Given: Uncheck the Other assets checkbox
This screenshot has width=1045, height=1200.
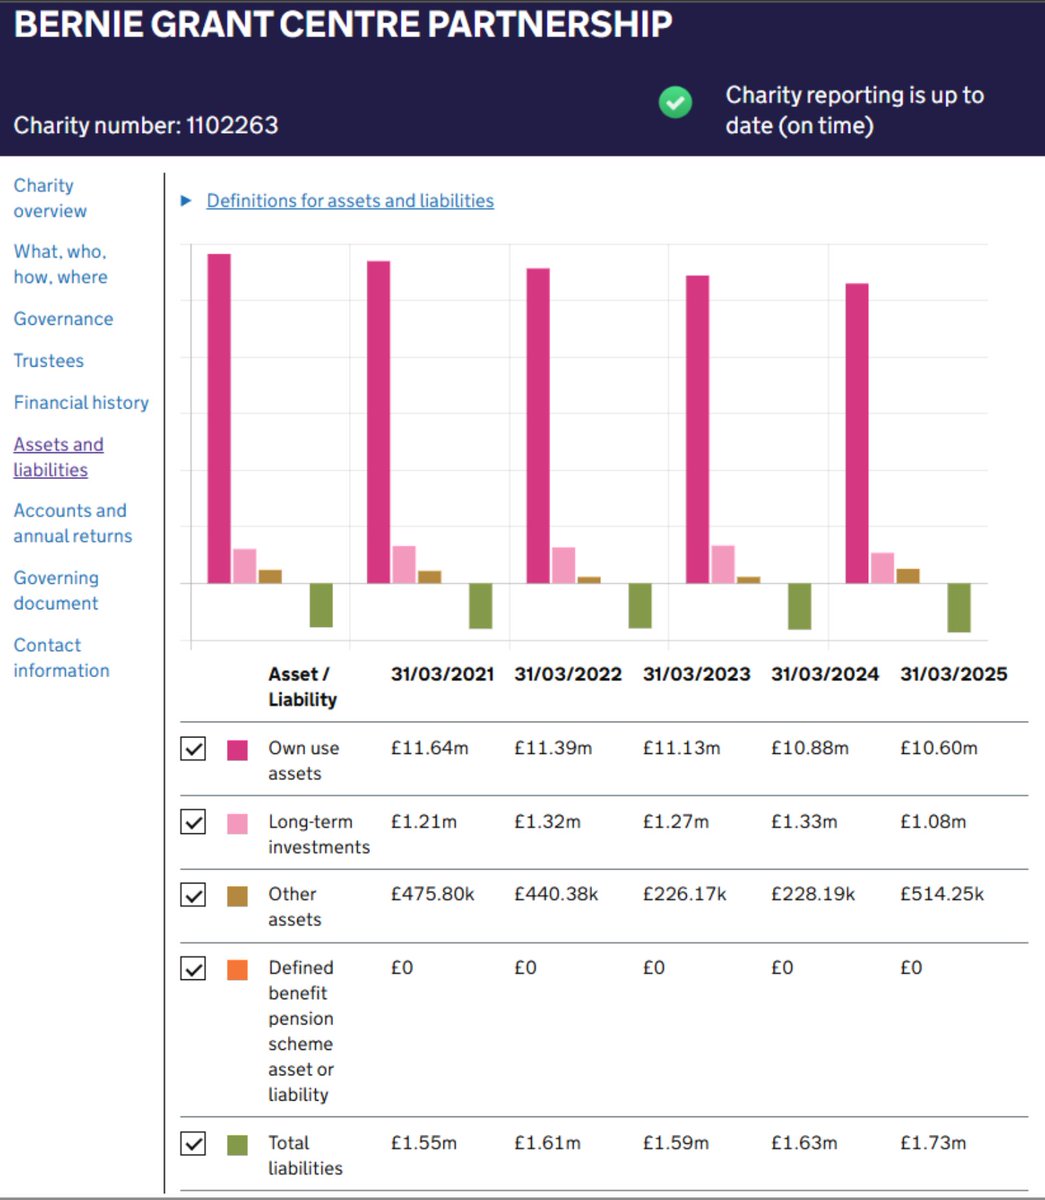Looking at the screenshot, I should (193, 895).
